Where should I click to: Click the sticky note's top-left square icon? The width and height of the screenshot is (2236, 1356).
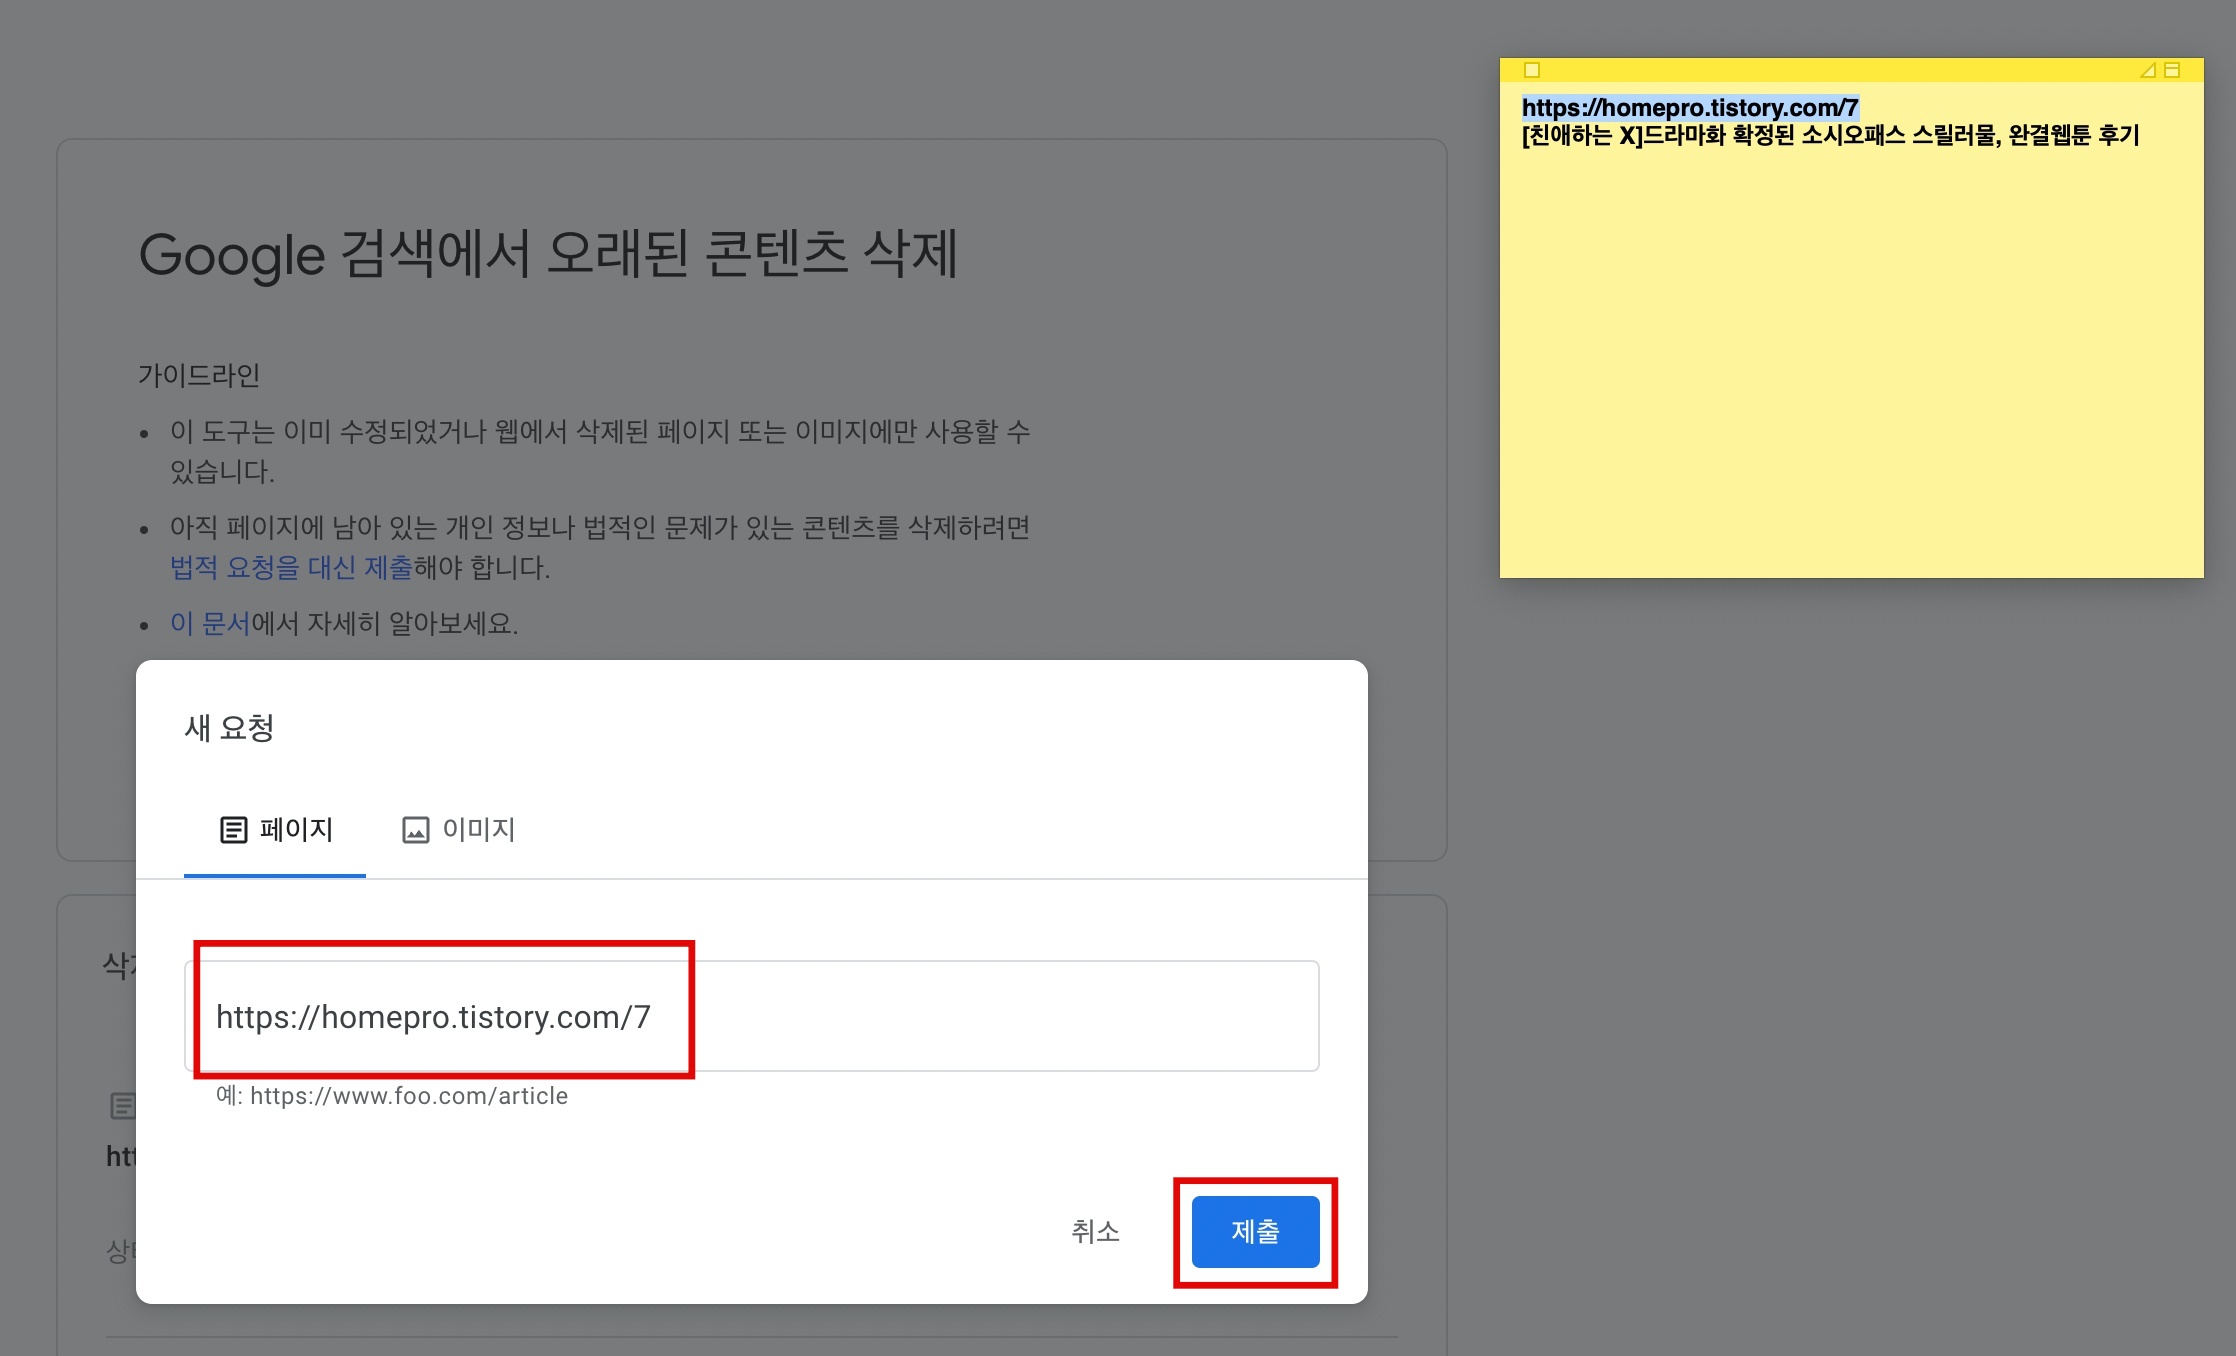pyautogui.click(x=1531, y=70)
